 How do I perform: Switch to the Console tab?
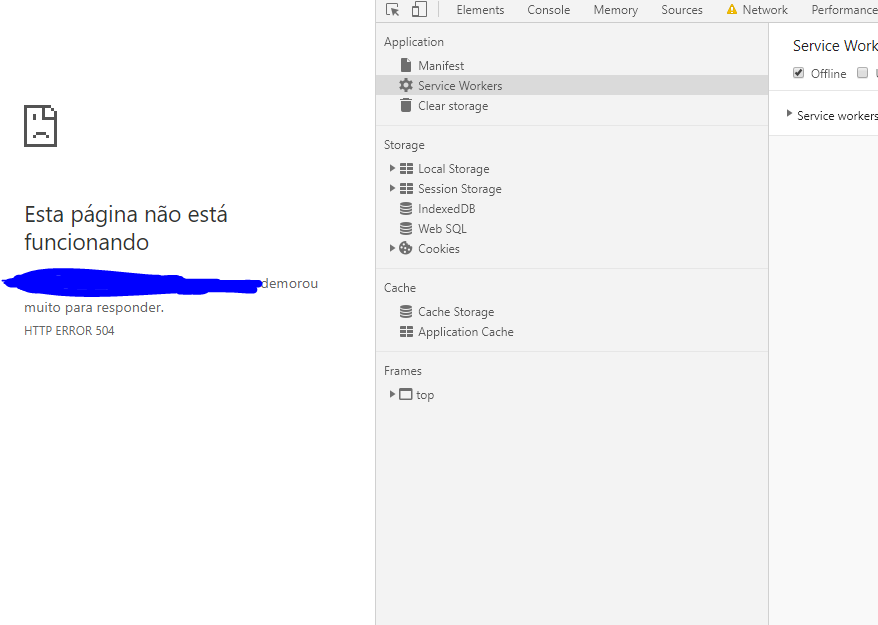coord(549,10)
